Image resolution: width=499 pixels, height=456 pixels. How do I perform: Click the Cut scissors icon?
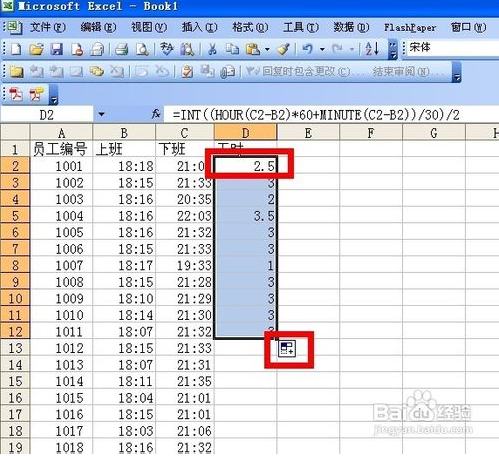[x=212, y=49]
